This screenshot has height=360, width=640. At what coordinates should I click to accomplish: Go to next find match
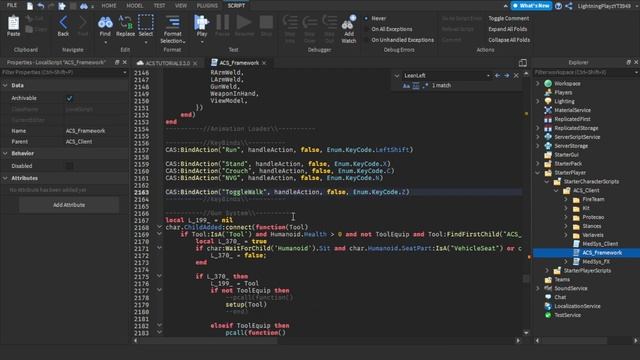(507, 76)
